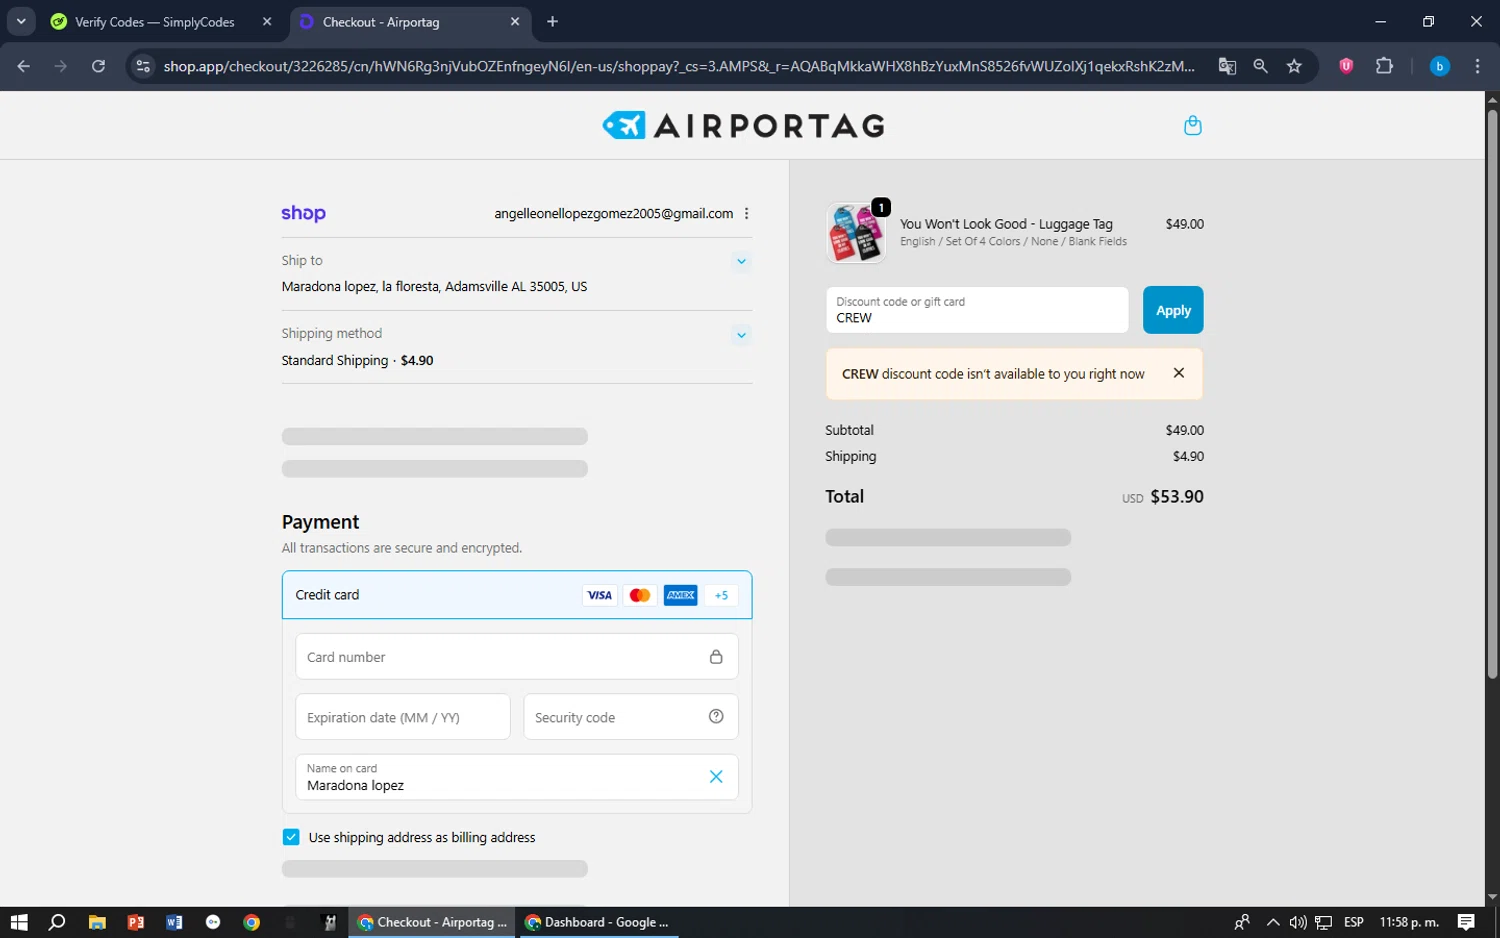The image size is (1500, 938).
Task: Open the Security code help icon
Action: (716, 716)
